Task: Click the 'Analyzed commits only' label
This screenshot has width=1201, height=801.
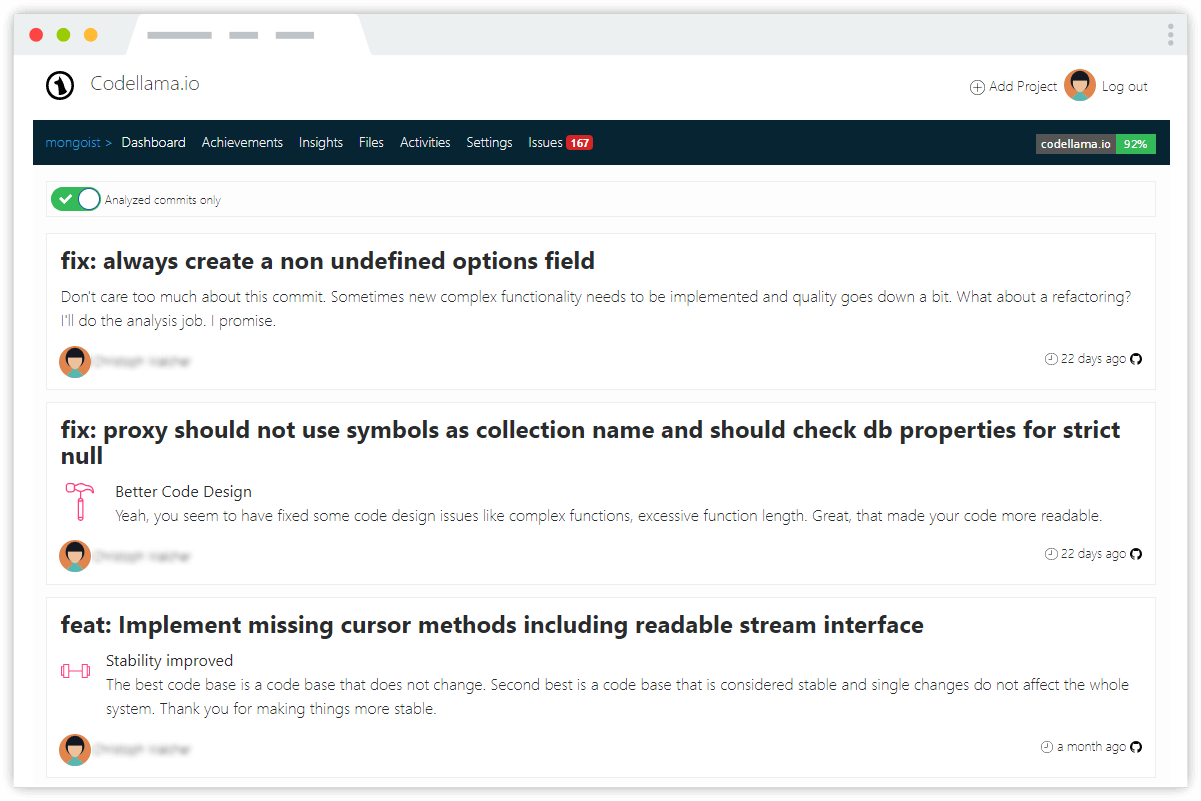Action: point(163,200)
